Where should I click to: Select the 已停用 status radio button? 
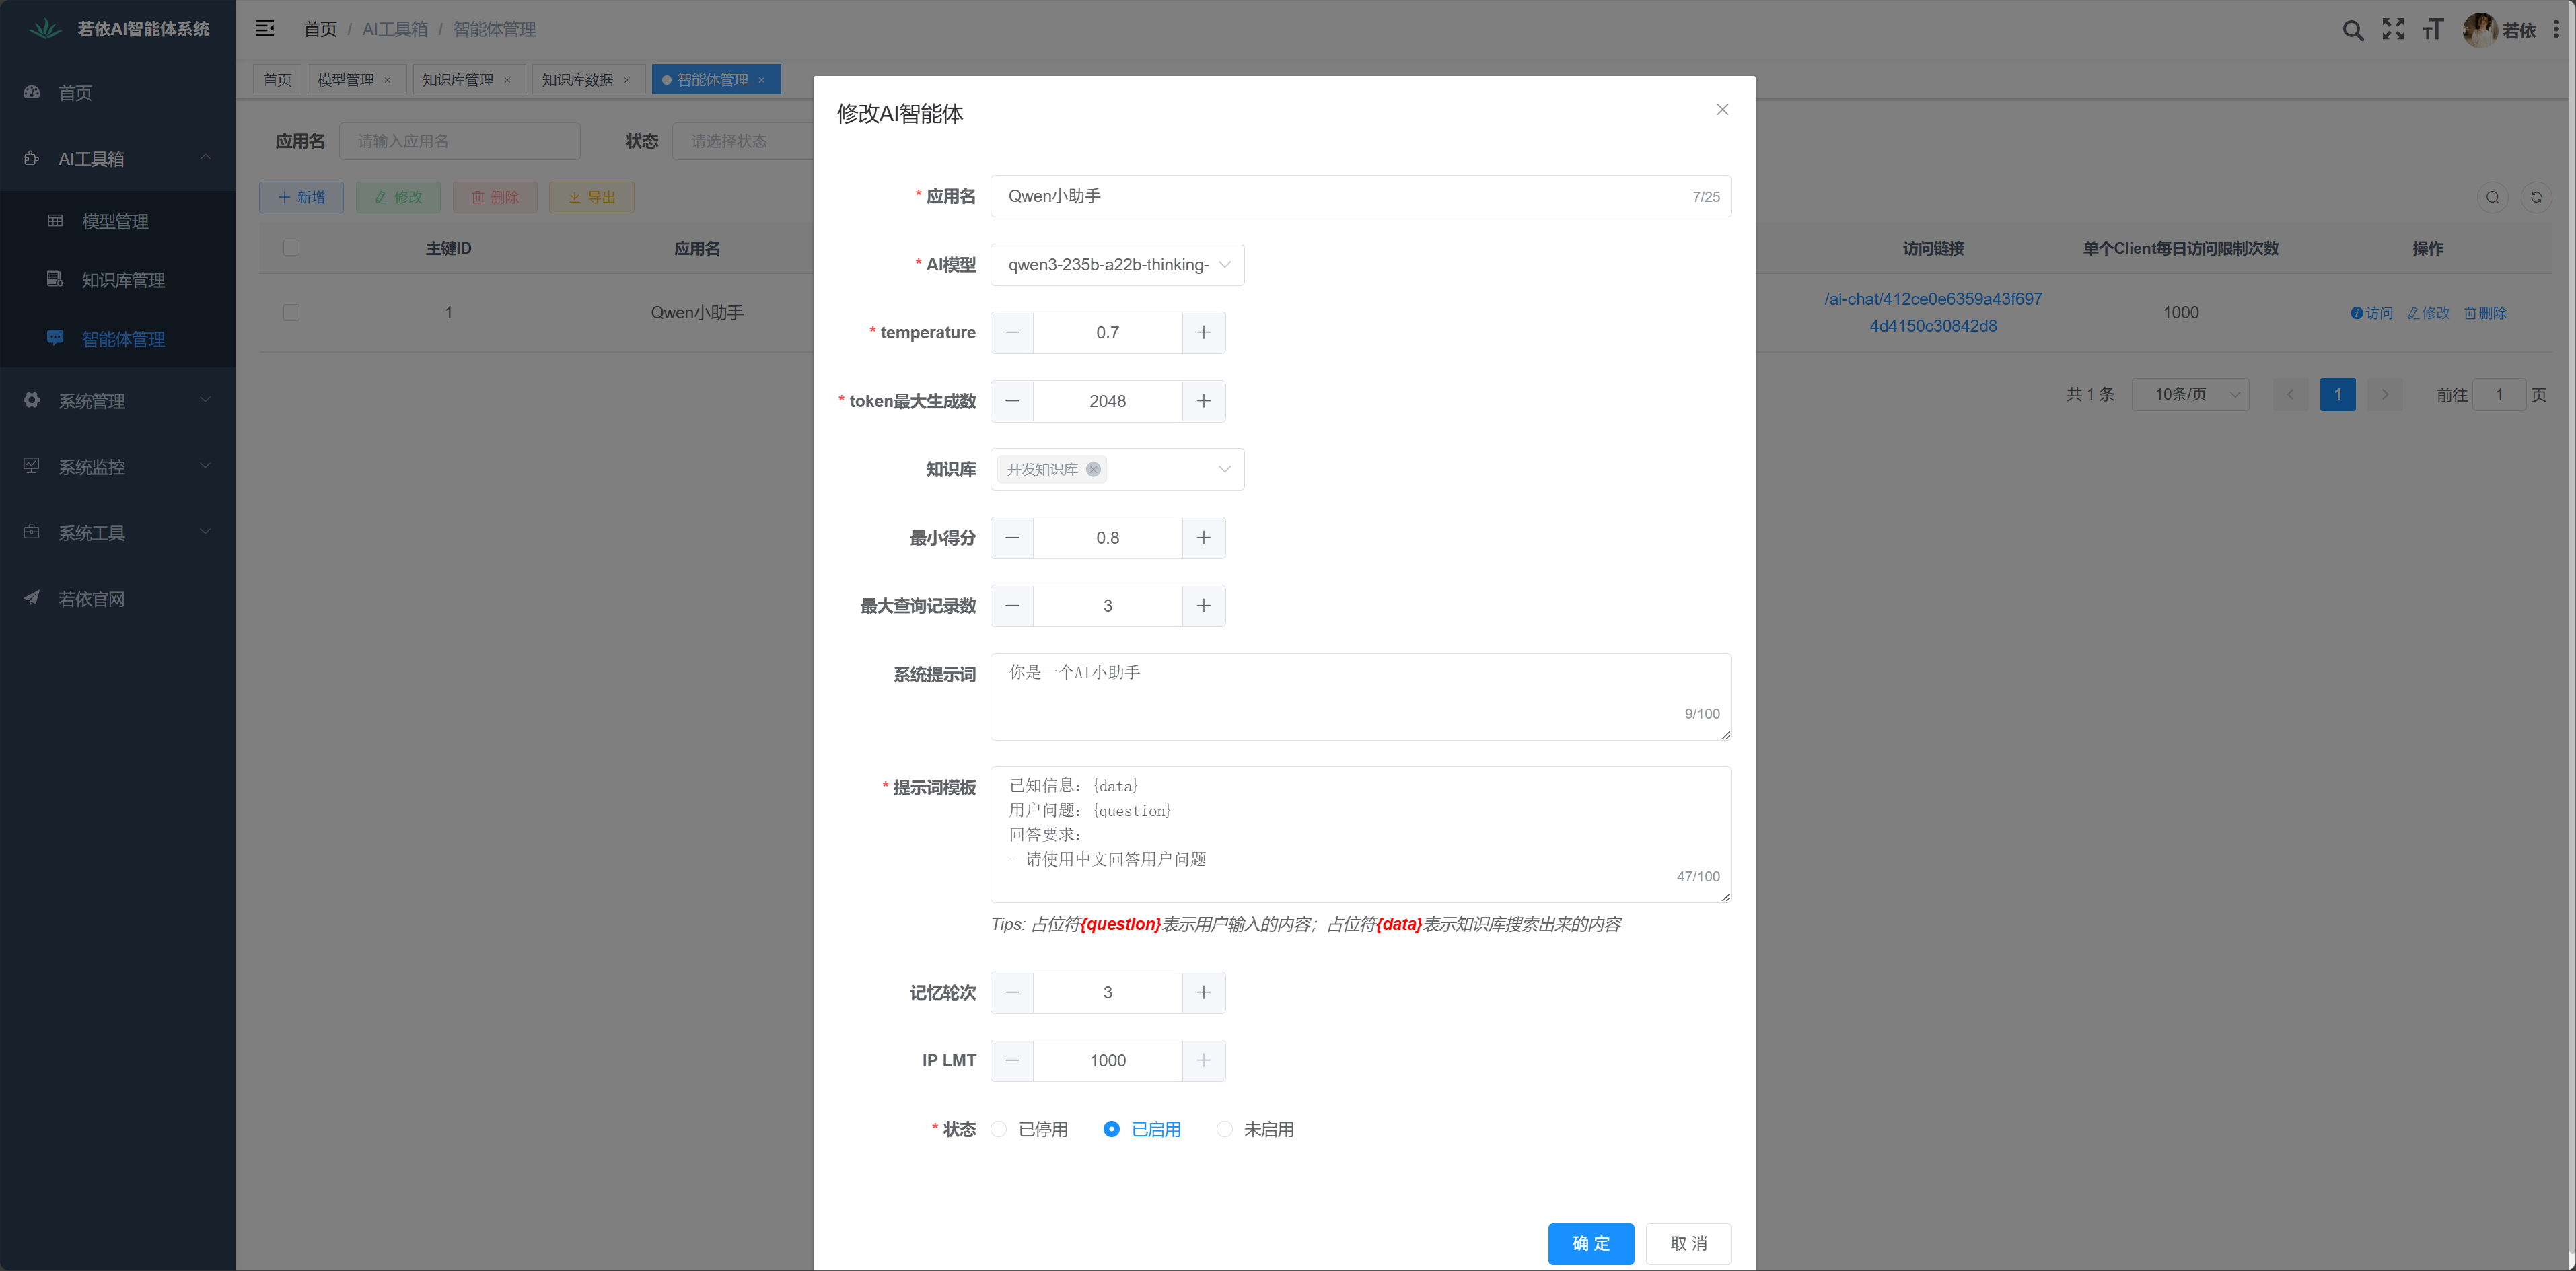tap(999, 1129)
